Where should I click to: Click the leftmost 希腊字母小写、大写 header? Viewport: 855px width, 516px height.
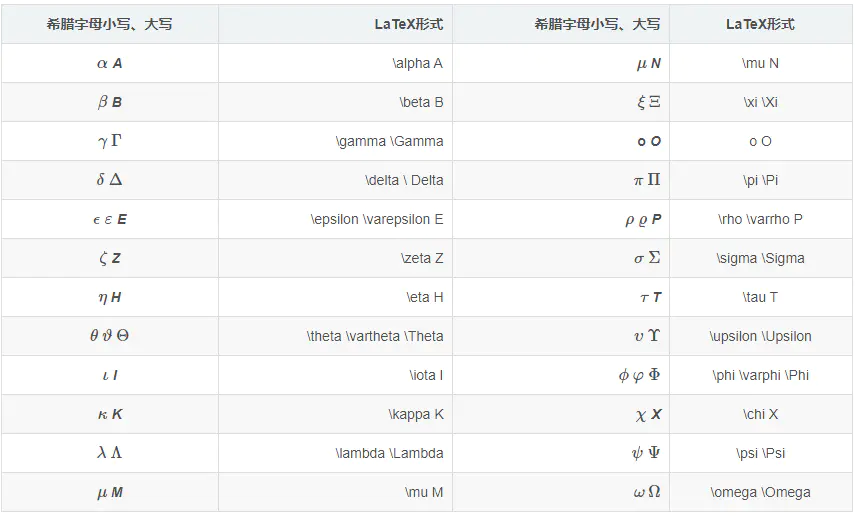110,24
